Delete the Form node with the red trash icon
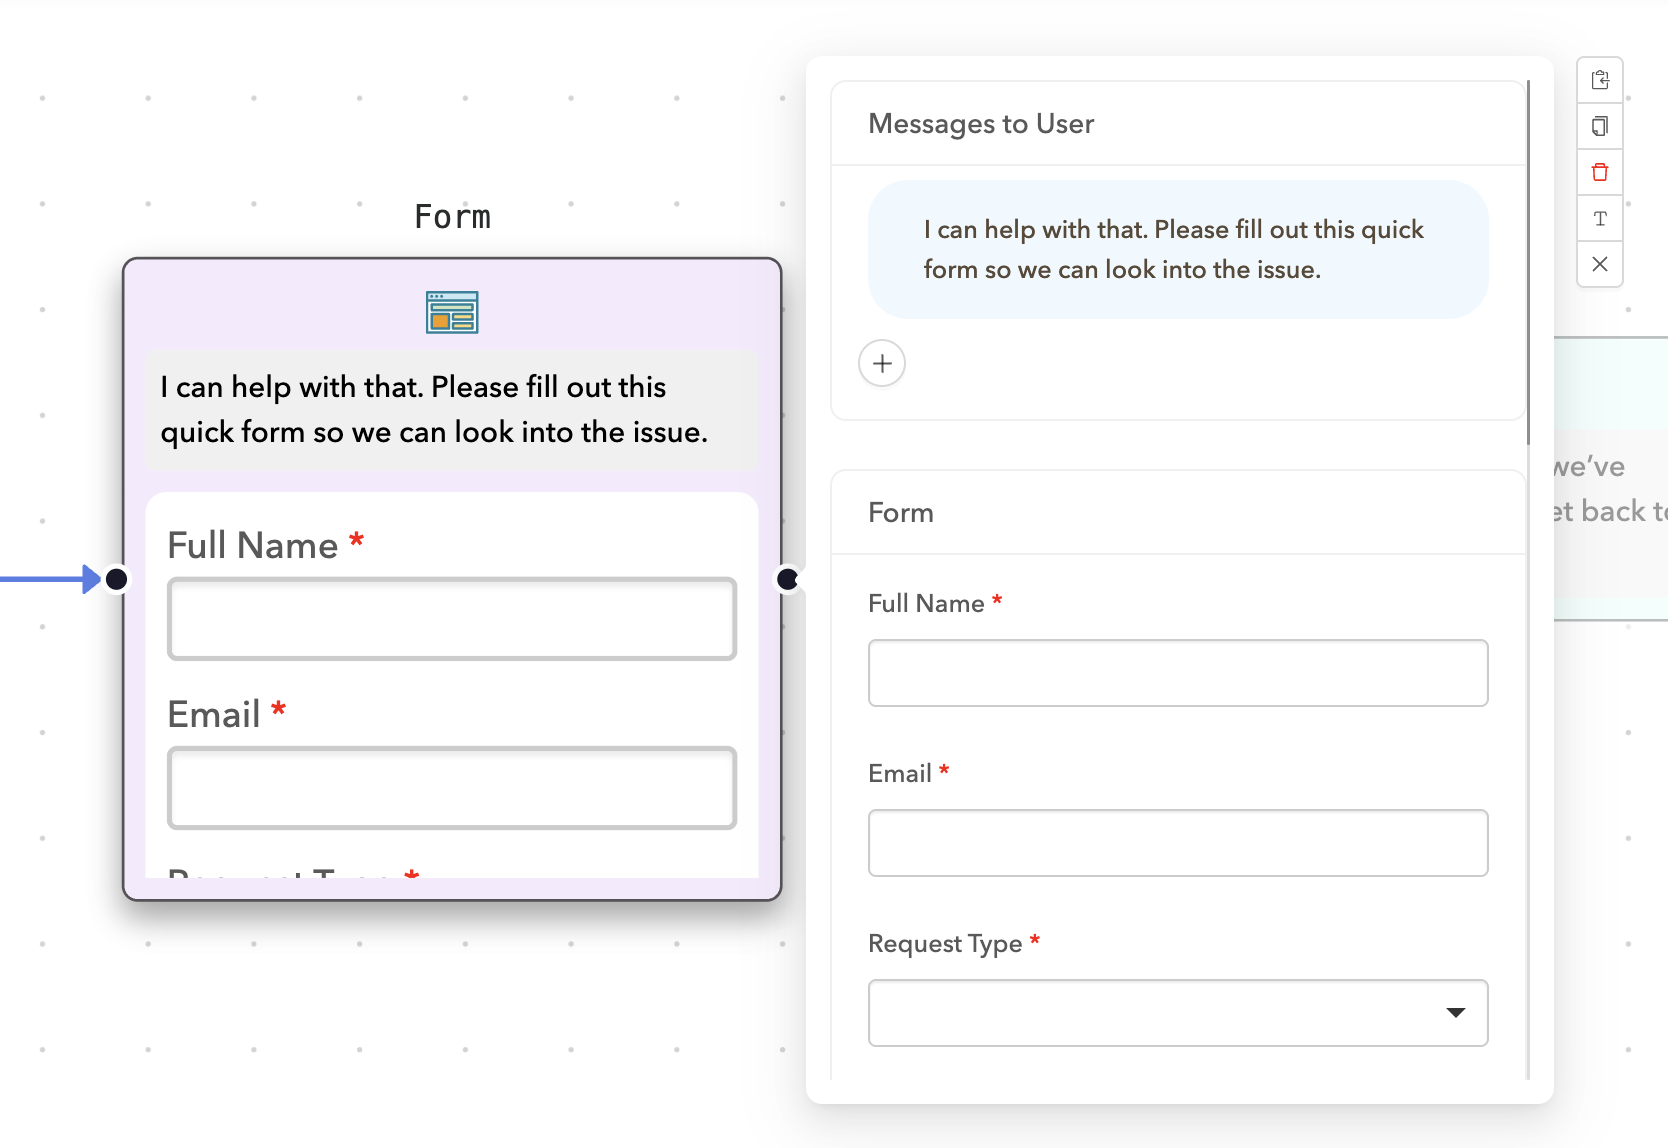Image resolution: width=1668 pixels, height=1148 pixels. pyautogui.click(x=1600, y=172)
